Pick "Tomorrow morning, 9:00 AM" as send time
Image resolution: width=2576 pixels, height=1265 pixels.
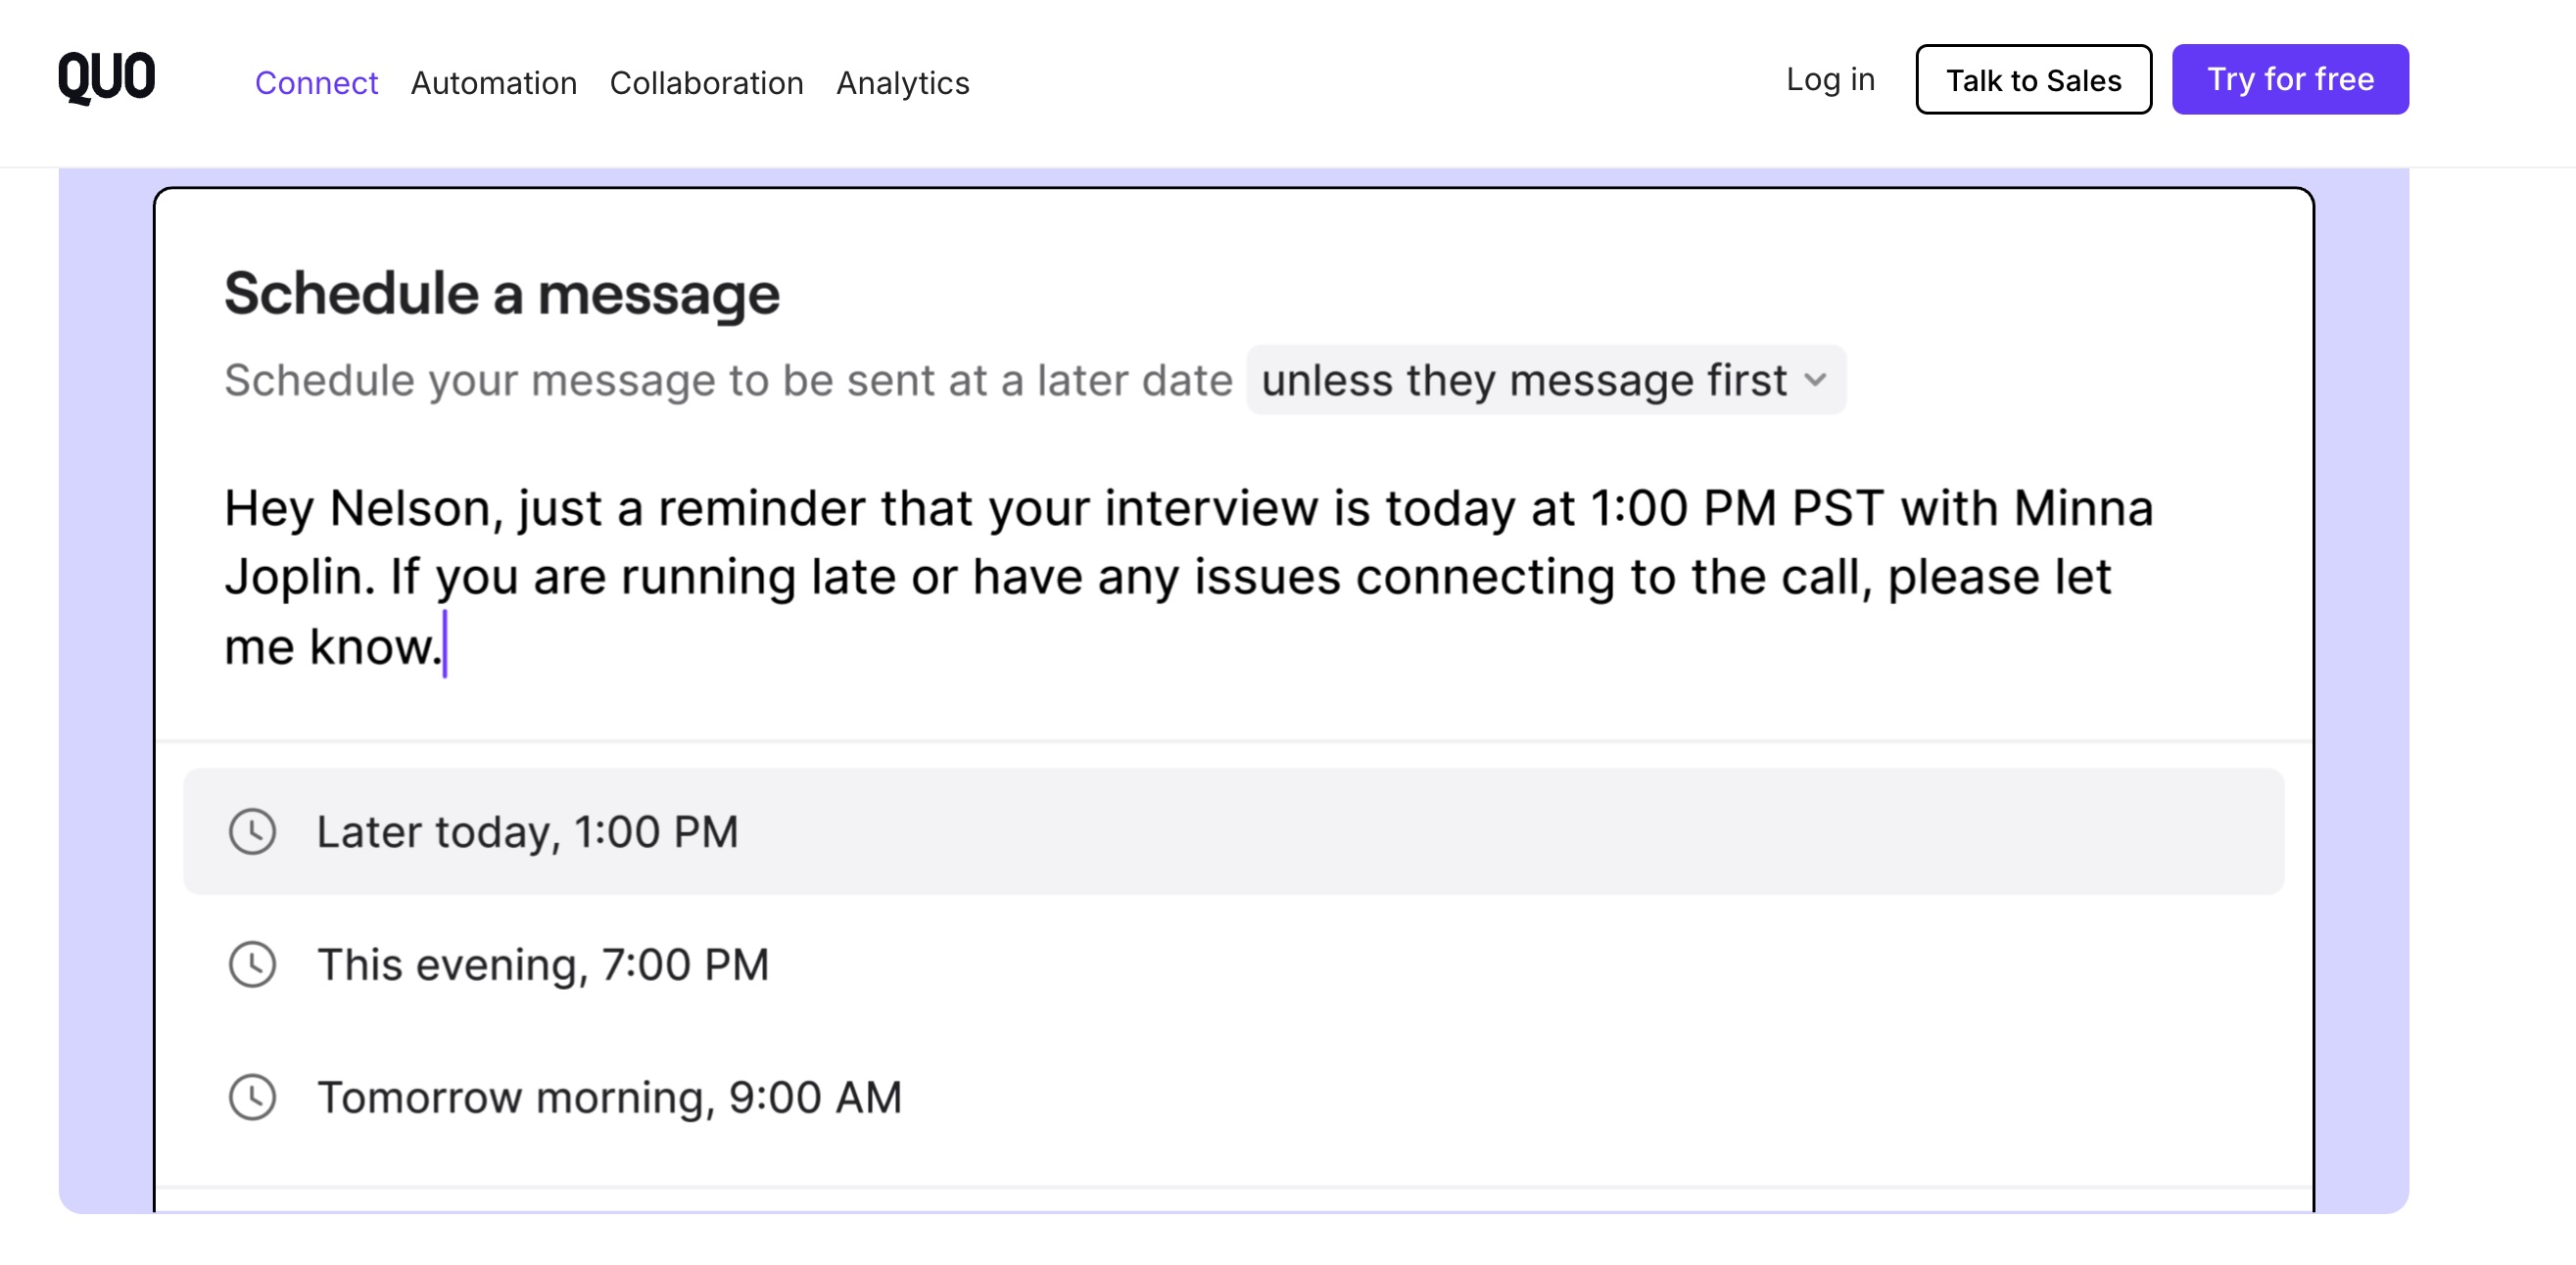pyautogui.click(x=610, y=1097)
